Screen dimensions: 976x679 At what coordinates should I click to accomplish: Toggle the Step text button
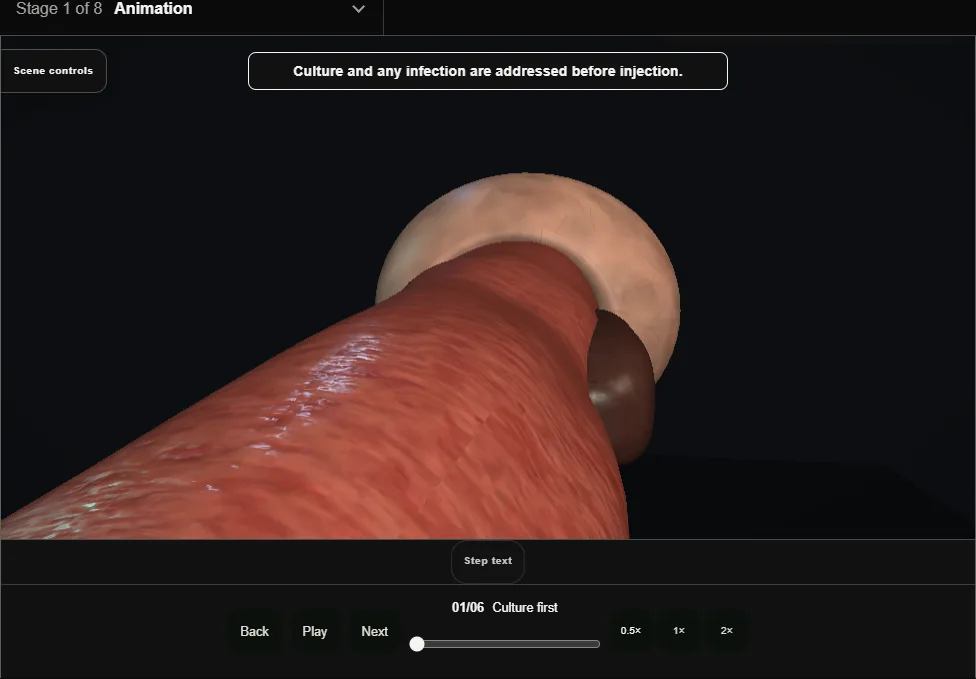pyautogui.click(x=488, y=561)
